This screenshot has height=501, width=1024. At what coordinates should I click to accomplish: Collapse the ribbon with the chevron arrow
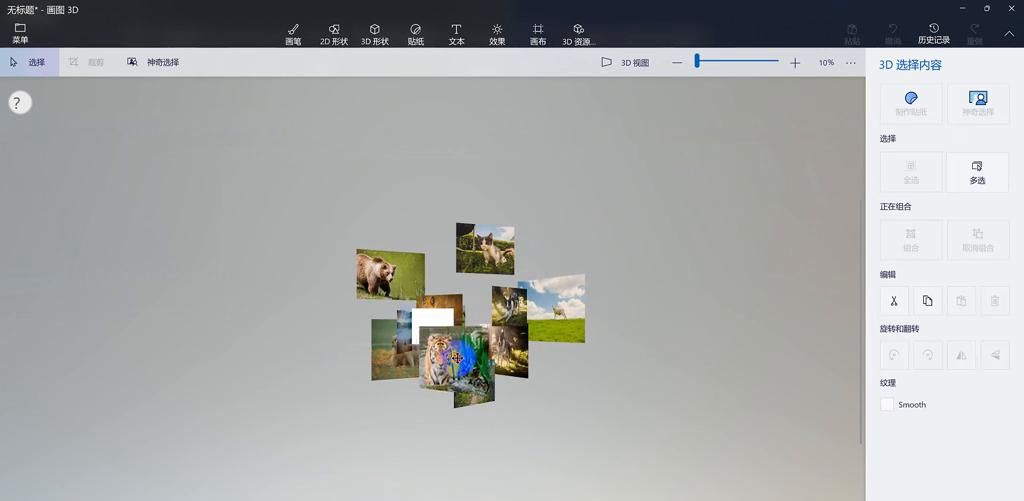pyautogui.click(x=1008, y=33)
